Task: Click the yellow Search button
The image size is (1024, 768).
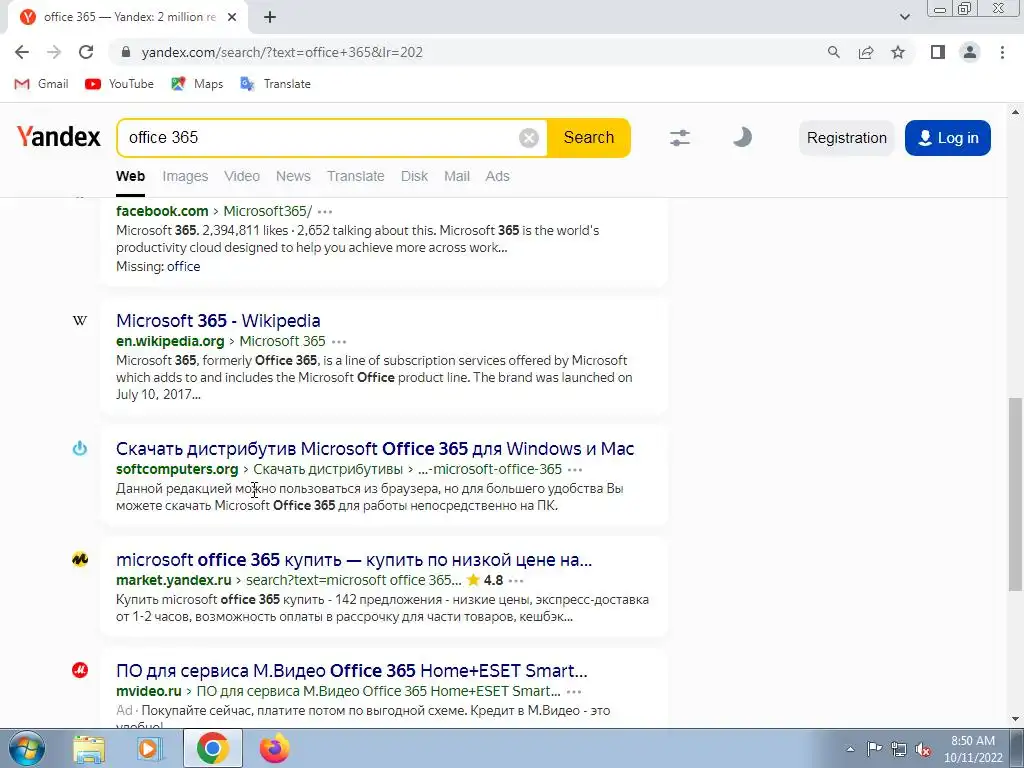Action: [588, 138]
